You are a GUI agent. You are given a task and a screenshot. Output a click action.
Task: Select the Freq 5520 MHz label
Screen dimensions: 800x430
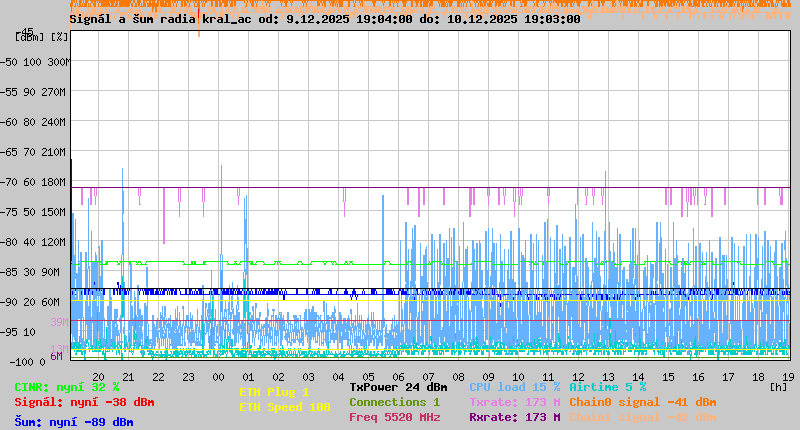coord(397,417)
